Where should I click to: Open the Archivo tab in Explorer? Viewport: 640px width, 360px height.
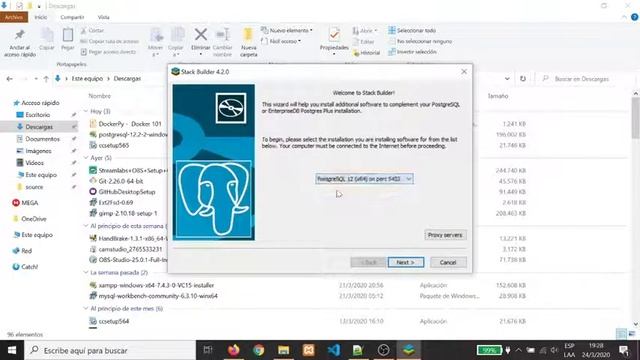click(14, 17)
